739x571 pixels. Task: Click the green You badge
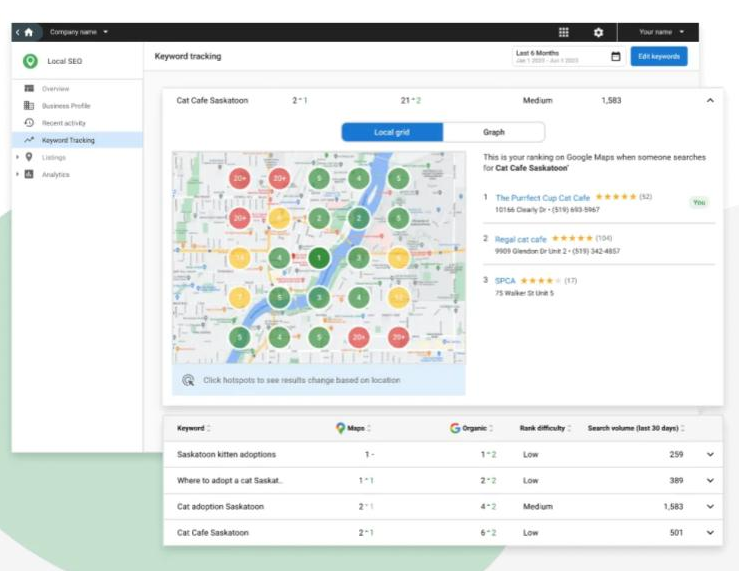(x=699, y=202)
